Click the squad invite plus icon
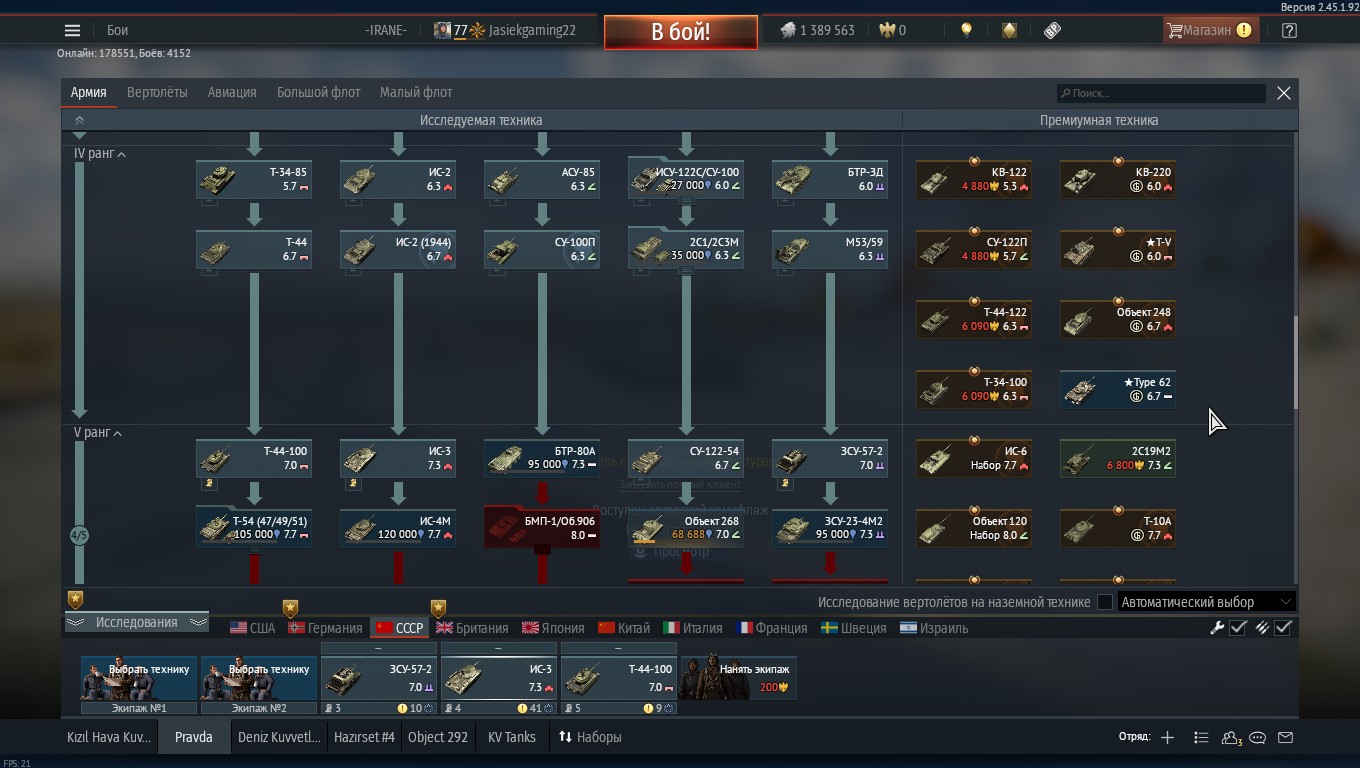 tap(1167, 737)
